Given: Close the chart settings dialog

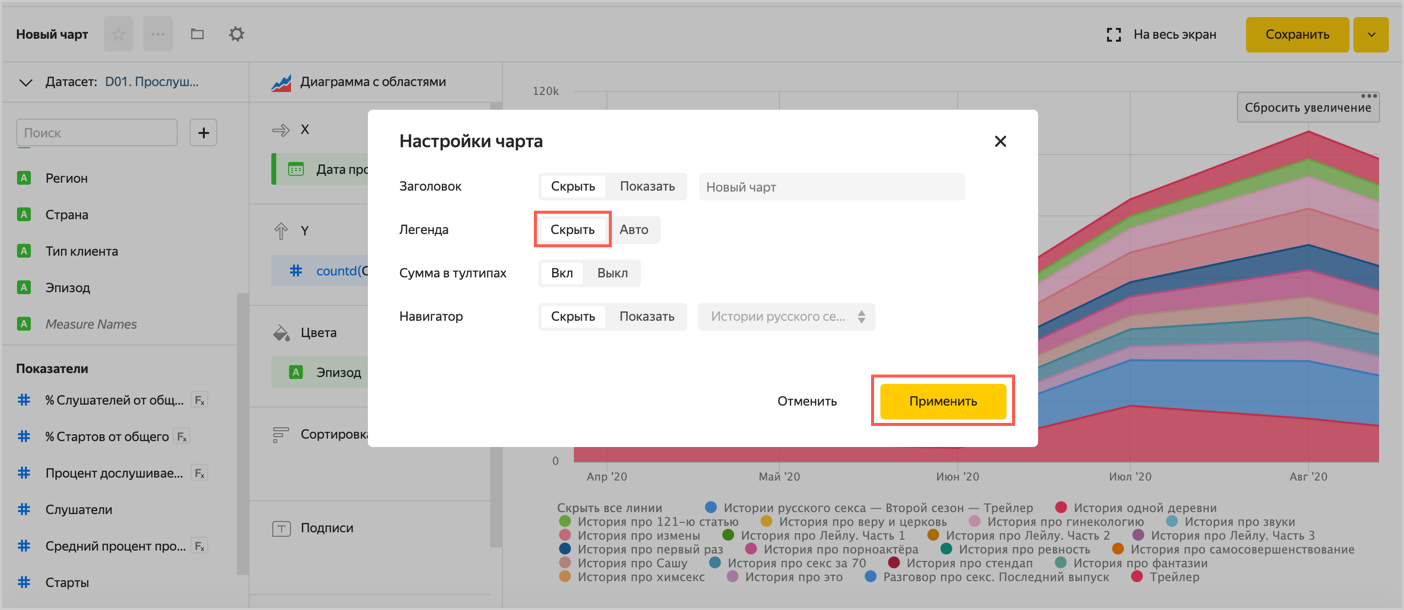Looking at the screenshot, I should [x=1000, y=141].
